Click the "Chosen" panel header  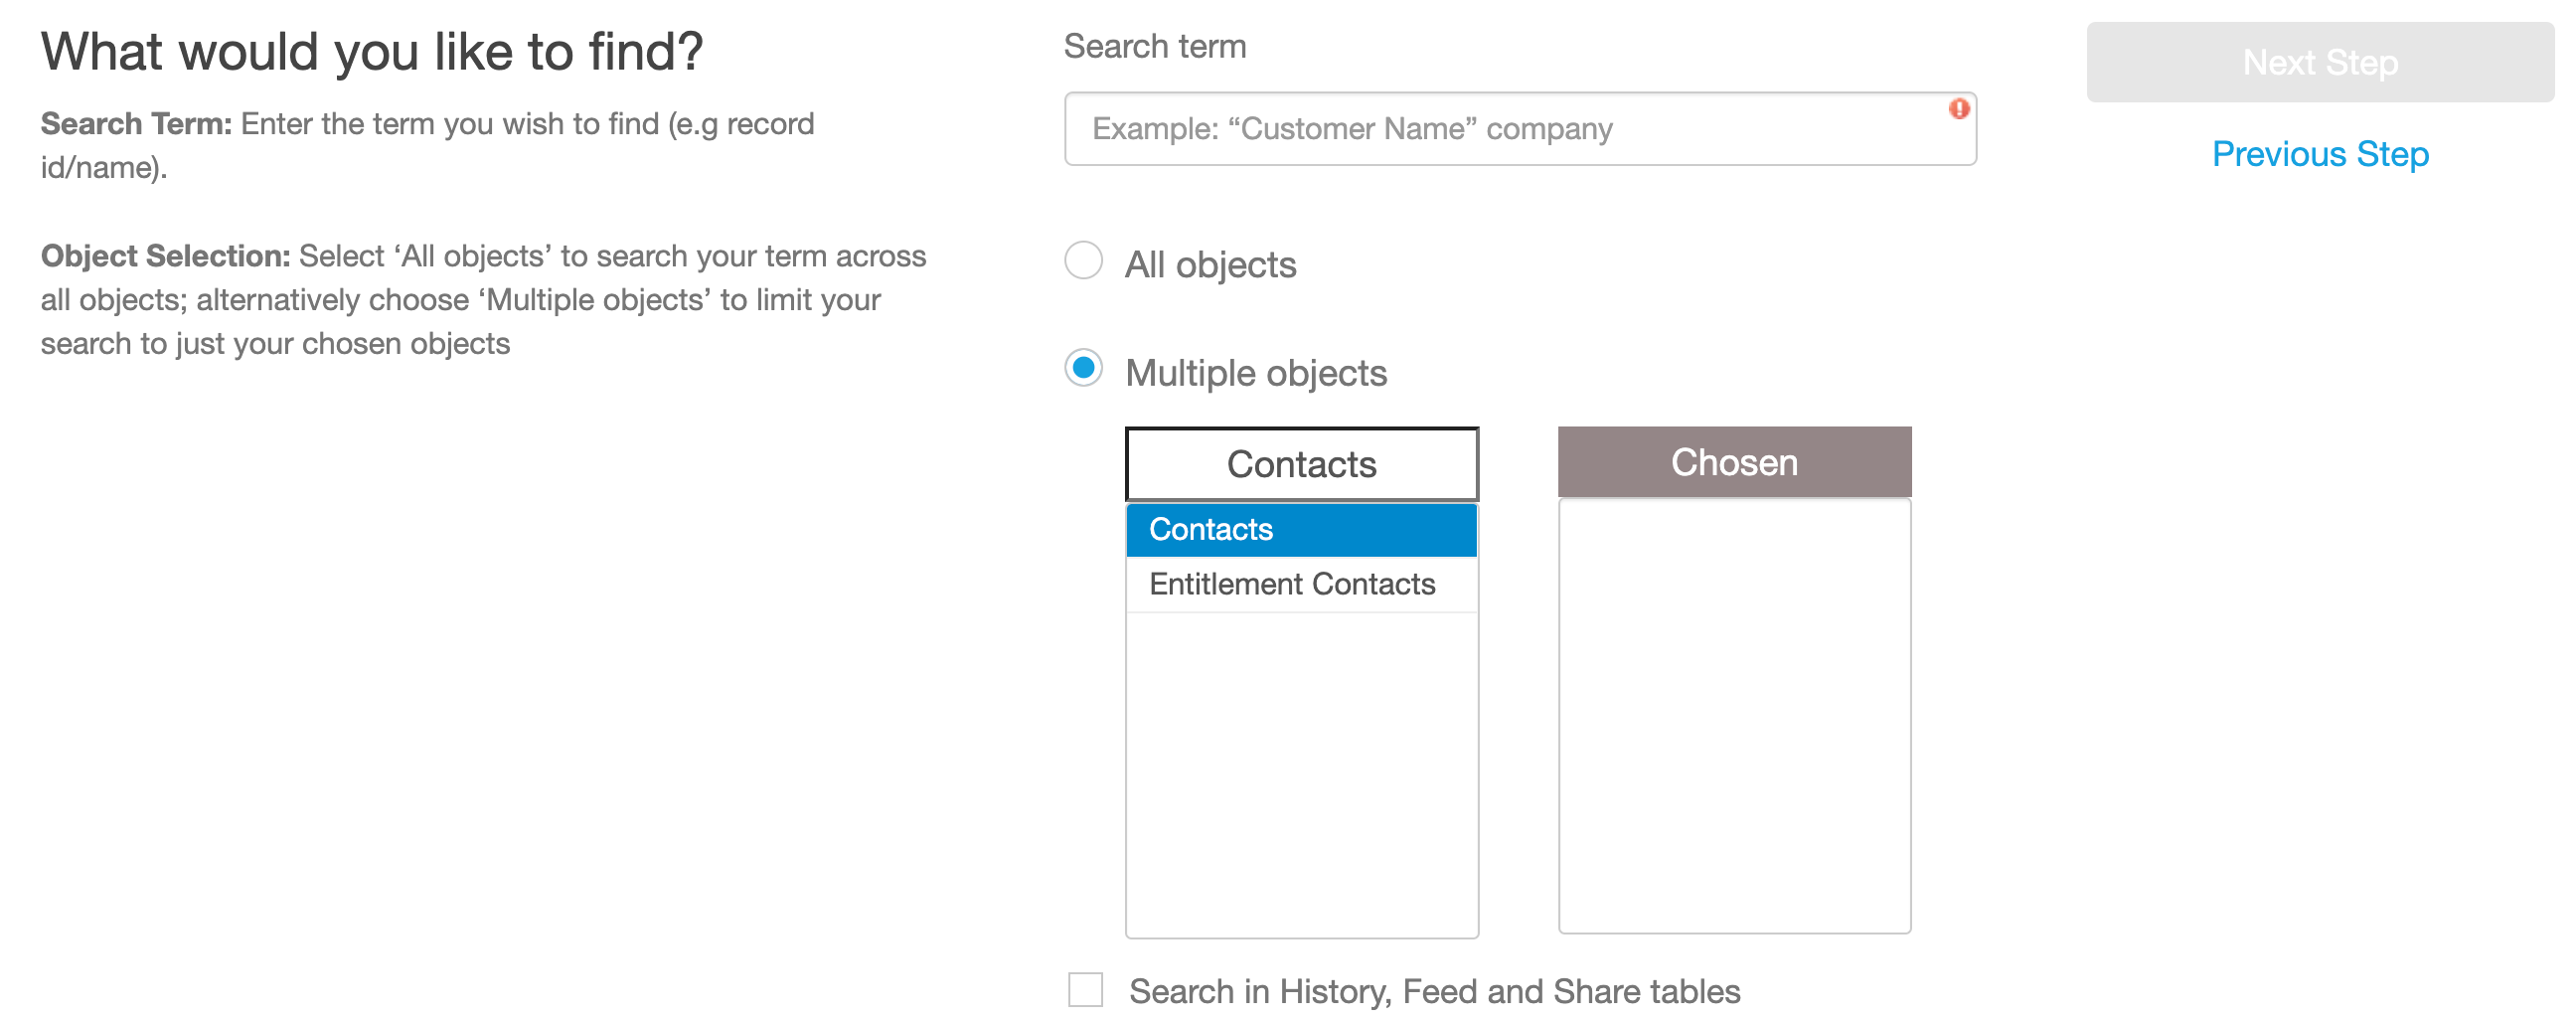pos(1734,461)
